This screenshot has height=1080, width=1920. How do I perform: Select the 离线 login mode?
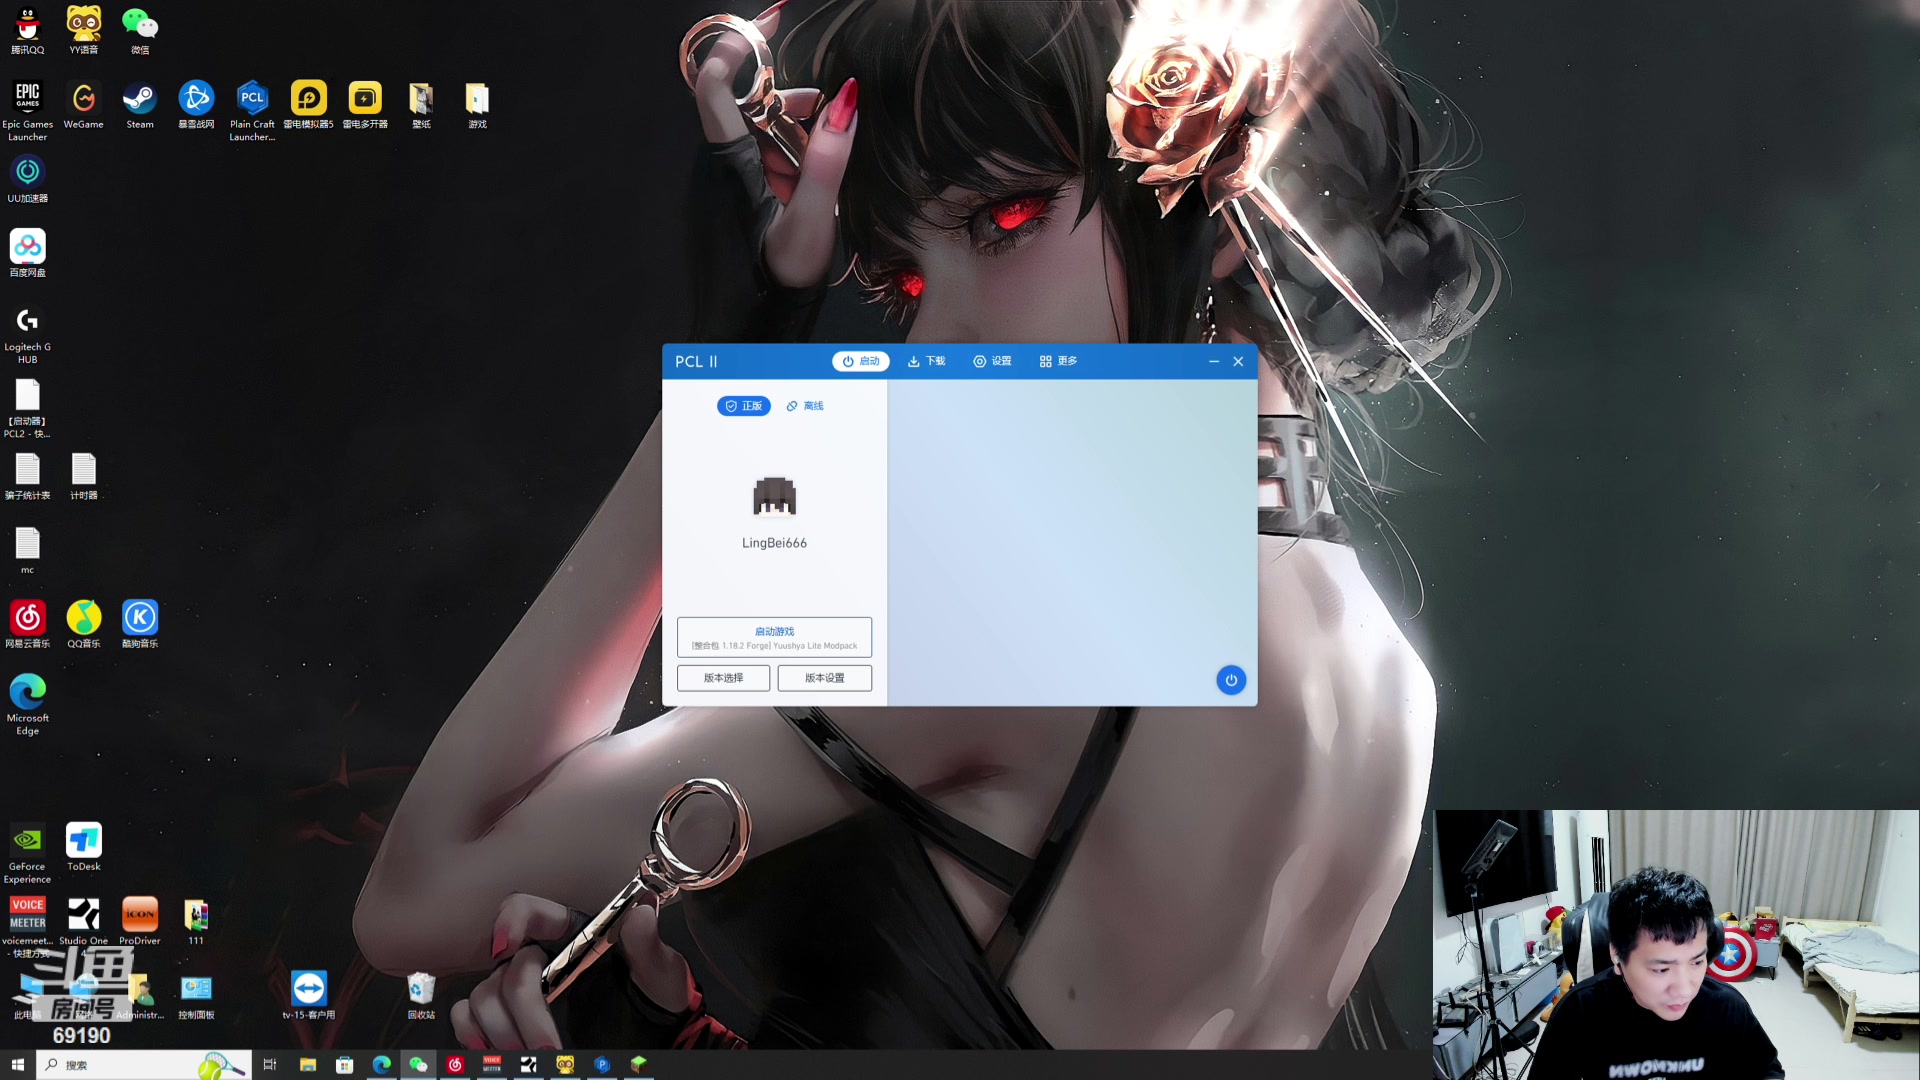(805, 406)
